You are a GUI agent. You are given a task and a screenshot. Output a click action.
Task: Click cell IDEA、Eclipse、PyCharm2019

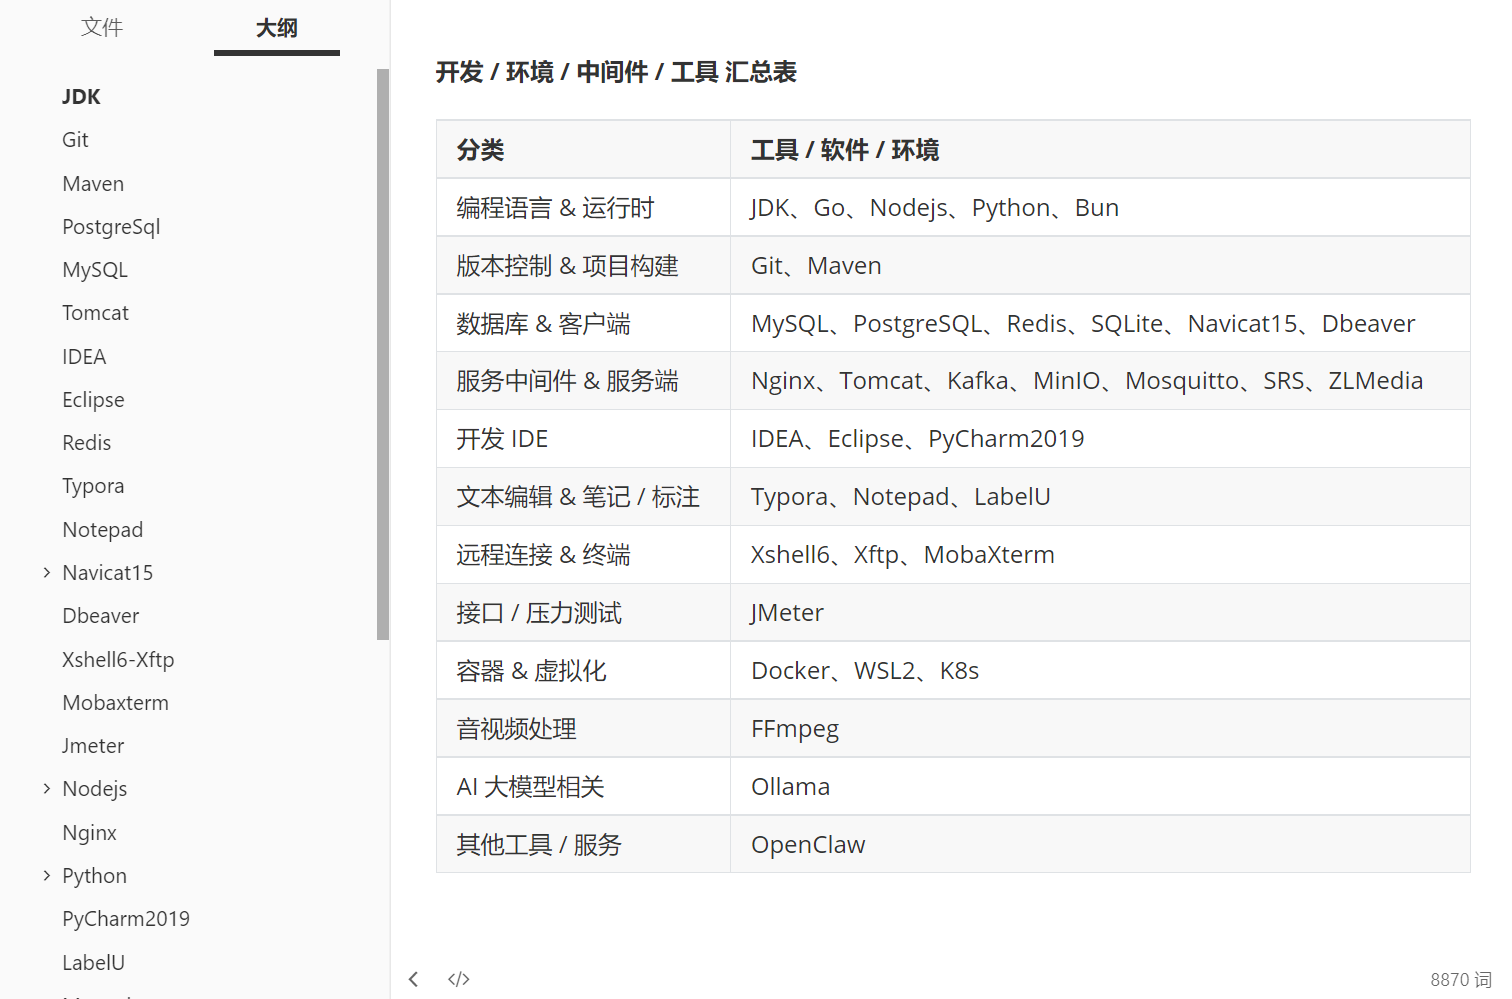tap(1100, 439)
